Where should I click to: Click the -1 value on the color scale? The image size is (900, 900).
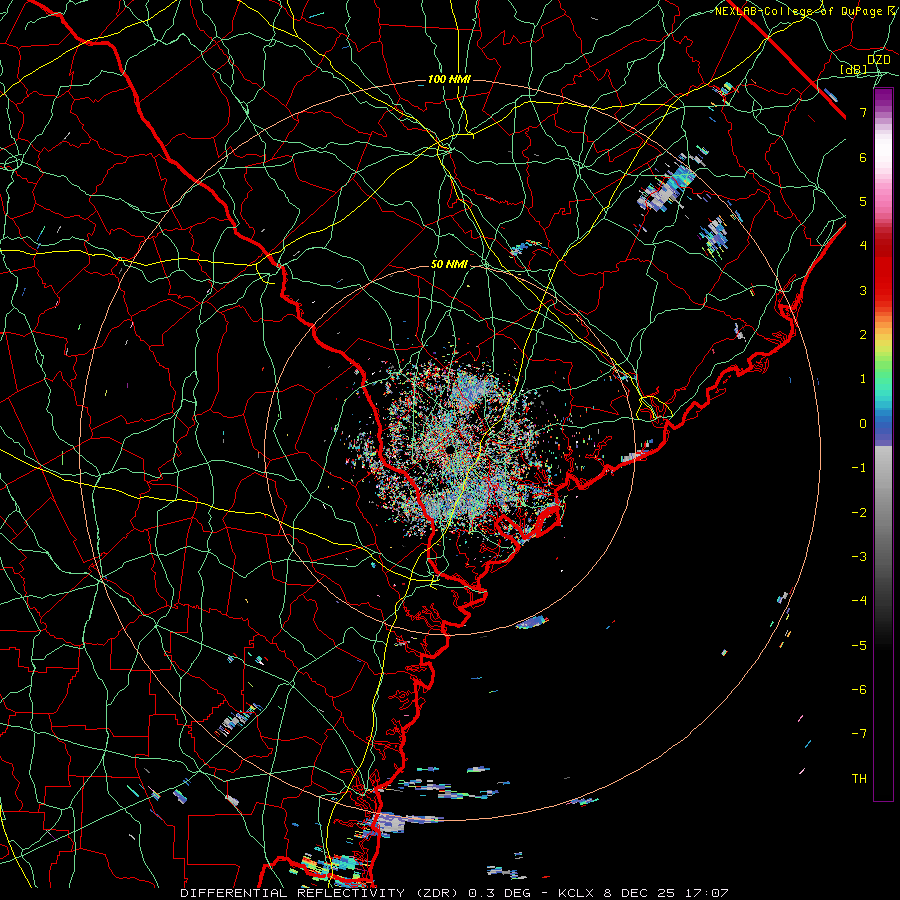click(x=859, y=468)
